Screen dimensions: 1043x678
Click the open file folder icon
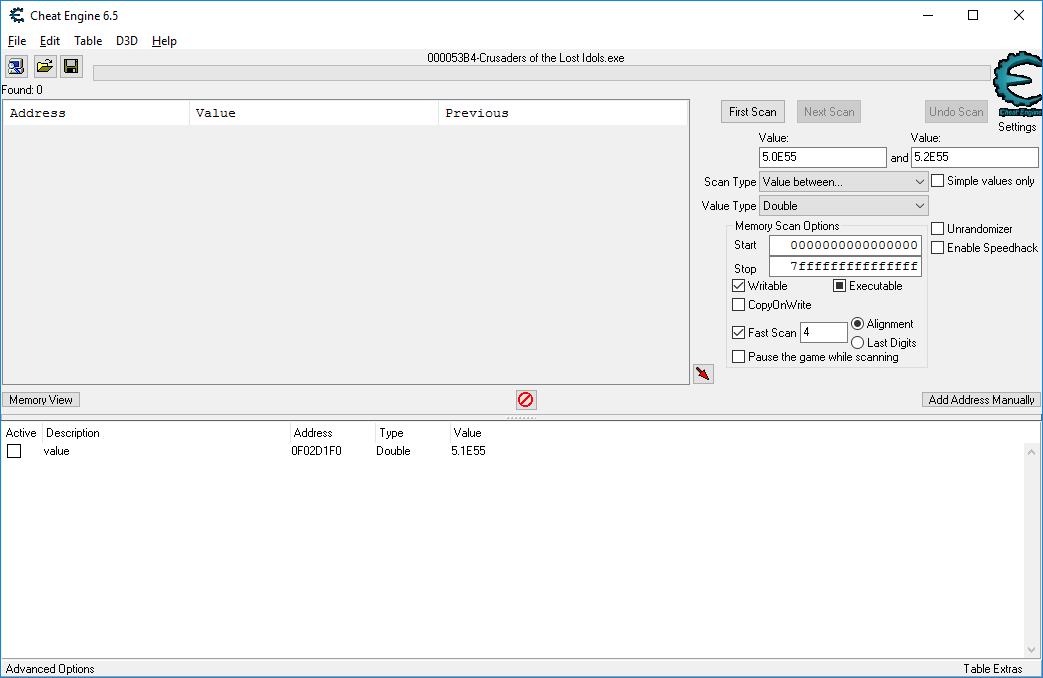[44, 67]
